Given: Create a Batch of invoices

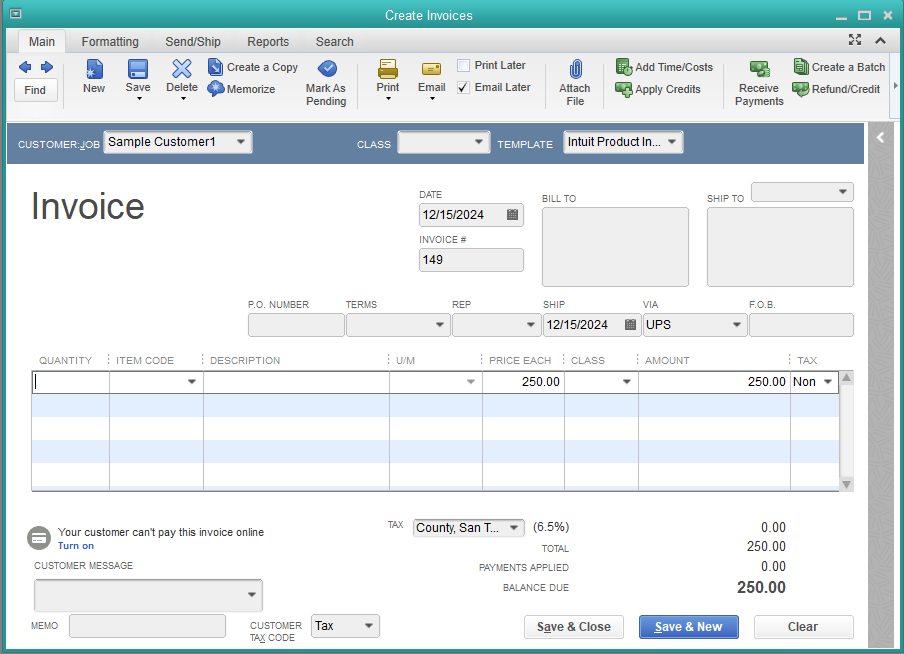Looking at the screenshot, I should coord(839,67).
